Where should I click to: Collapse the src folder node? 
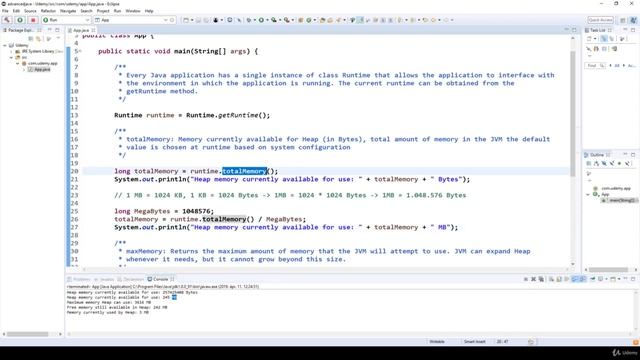11,58
